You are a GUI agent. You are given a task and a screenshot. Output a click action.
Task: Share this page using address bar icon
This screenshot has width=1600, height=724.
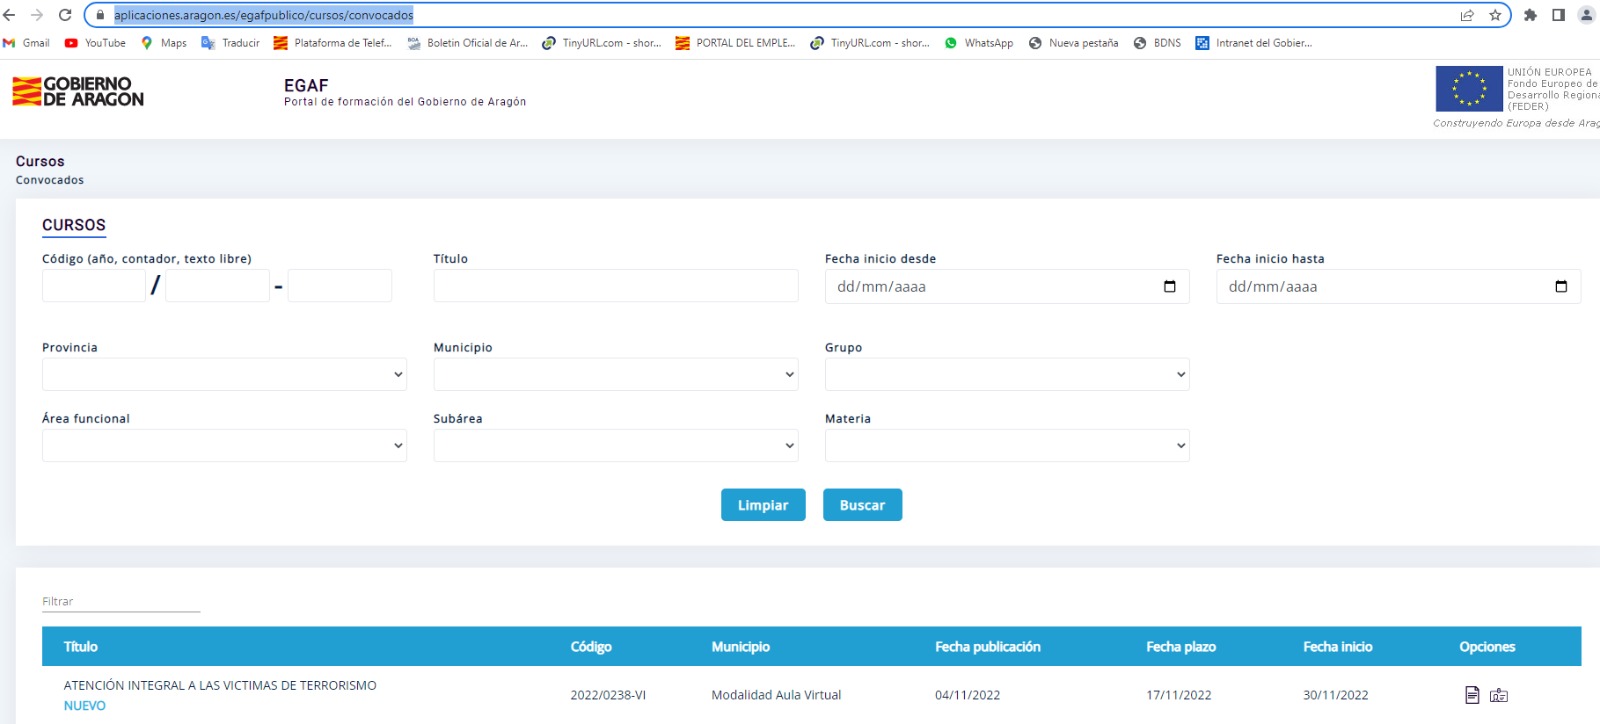point(1467,15)
